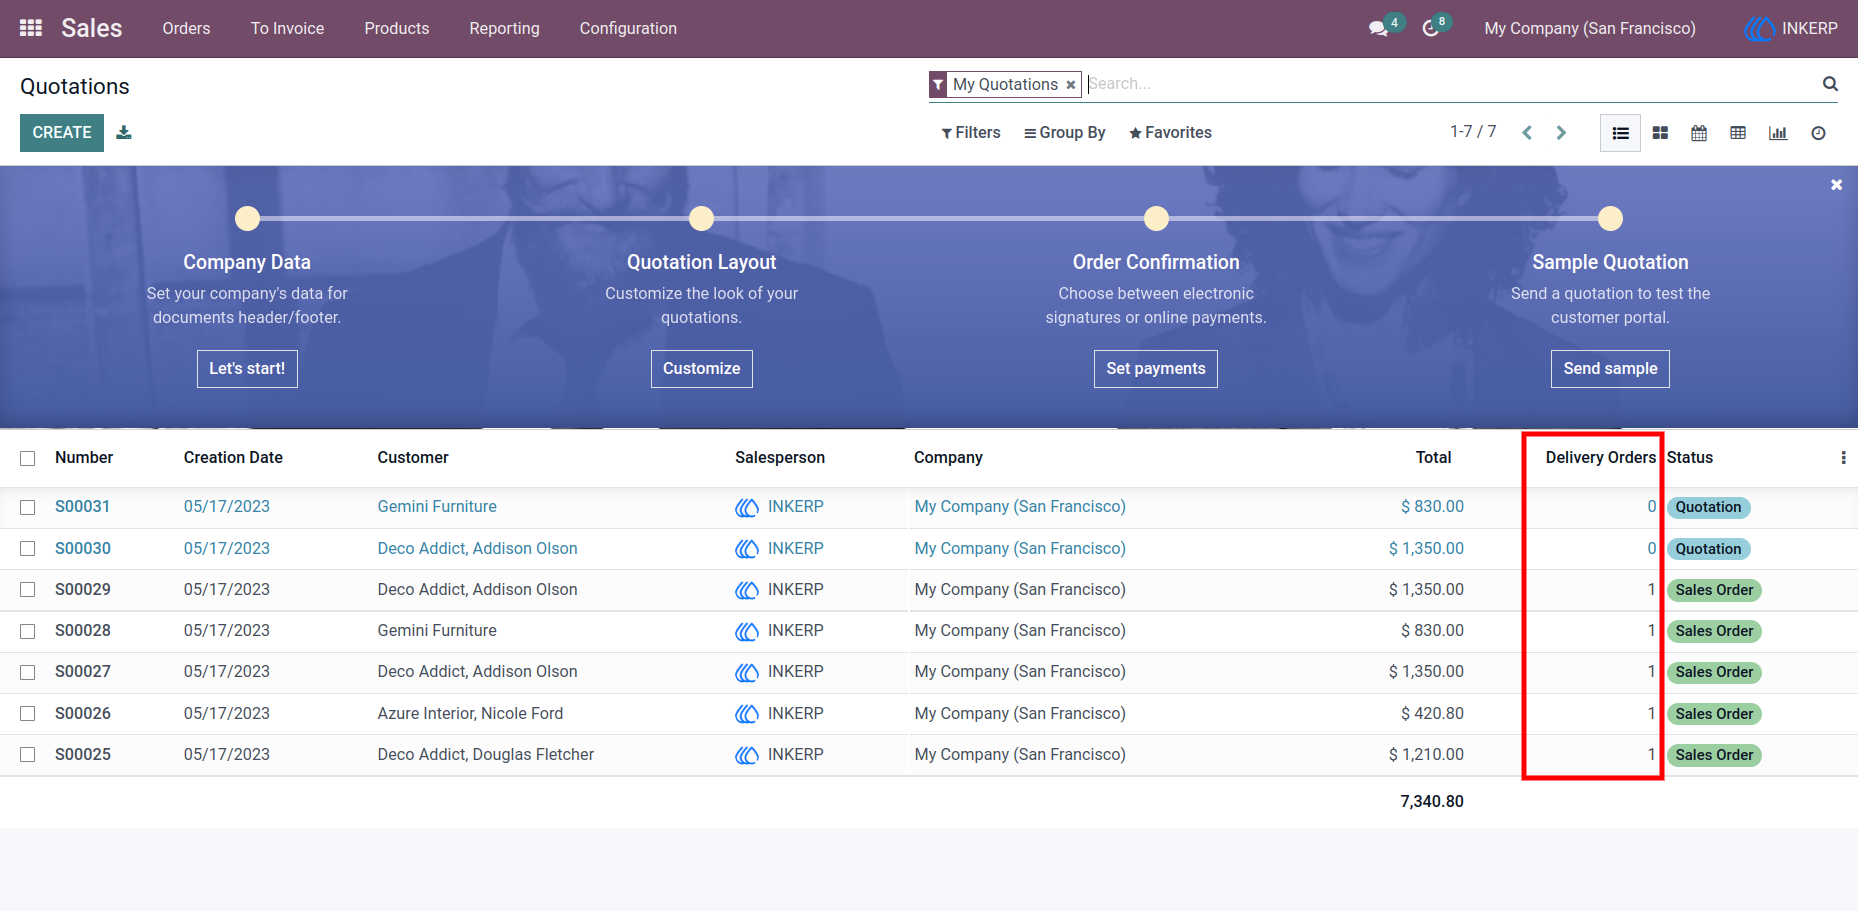
Task: Click the Customize button
Action: [x=702, y=369]
